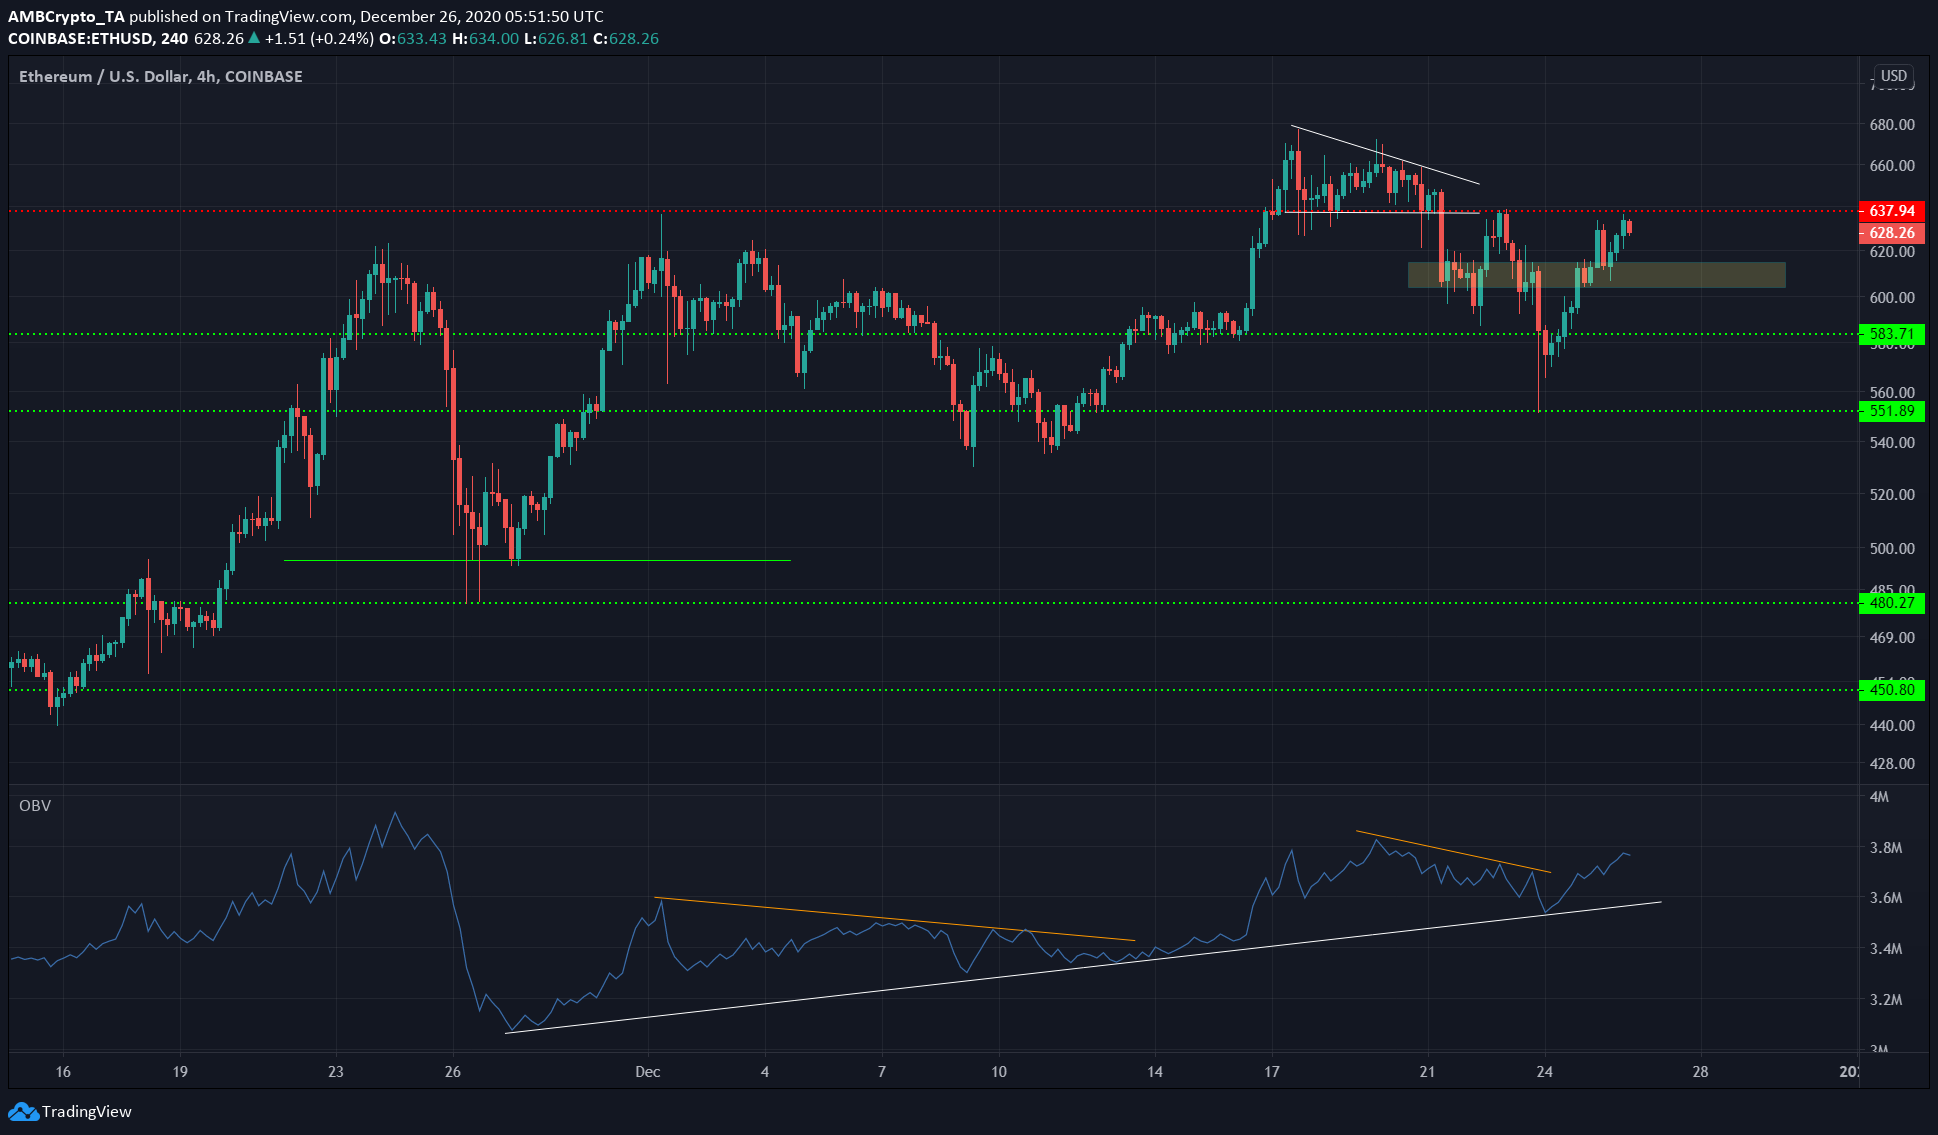Click the 469.00 price axis label
This screenshot has width=1938, height=1135.
(1892, 638)
